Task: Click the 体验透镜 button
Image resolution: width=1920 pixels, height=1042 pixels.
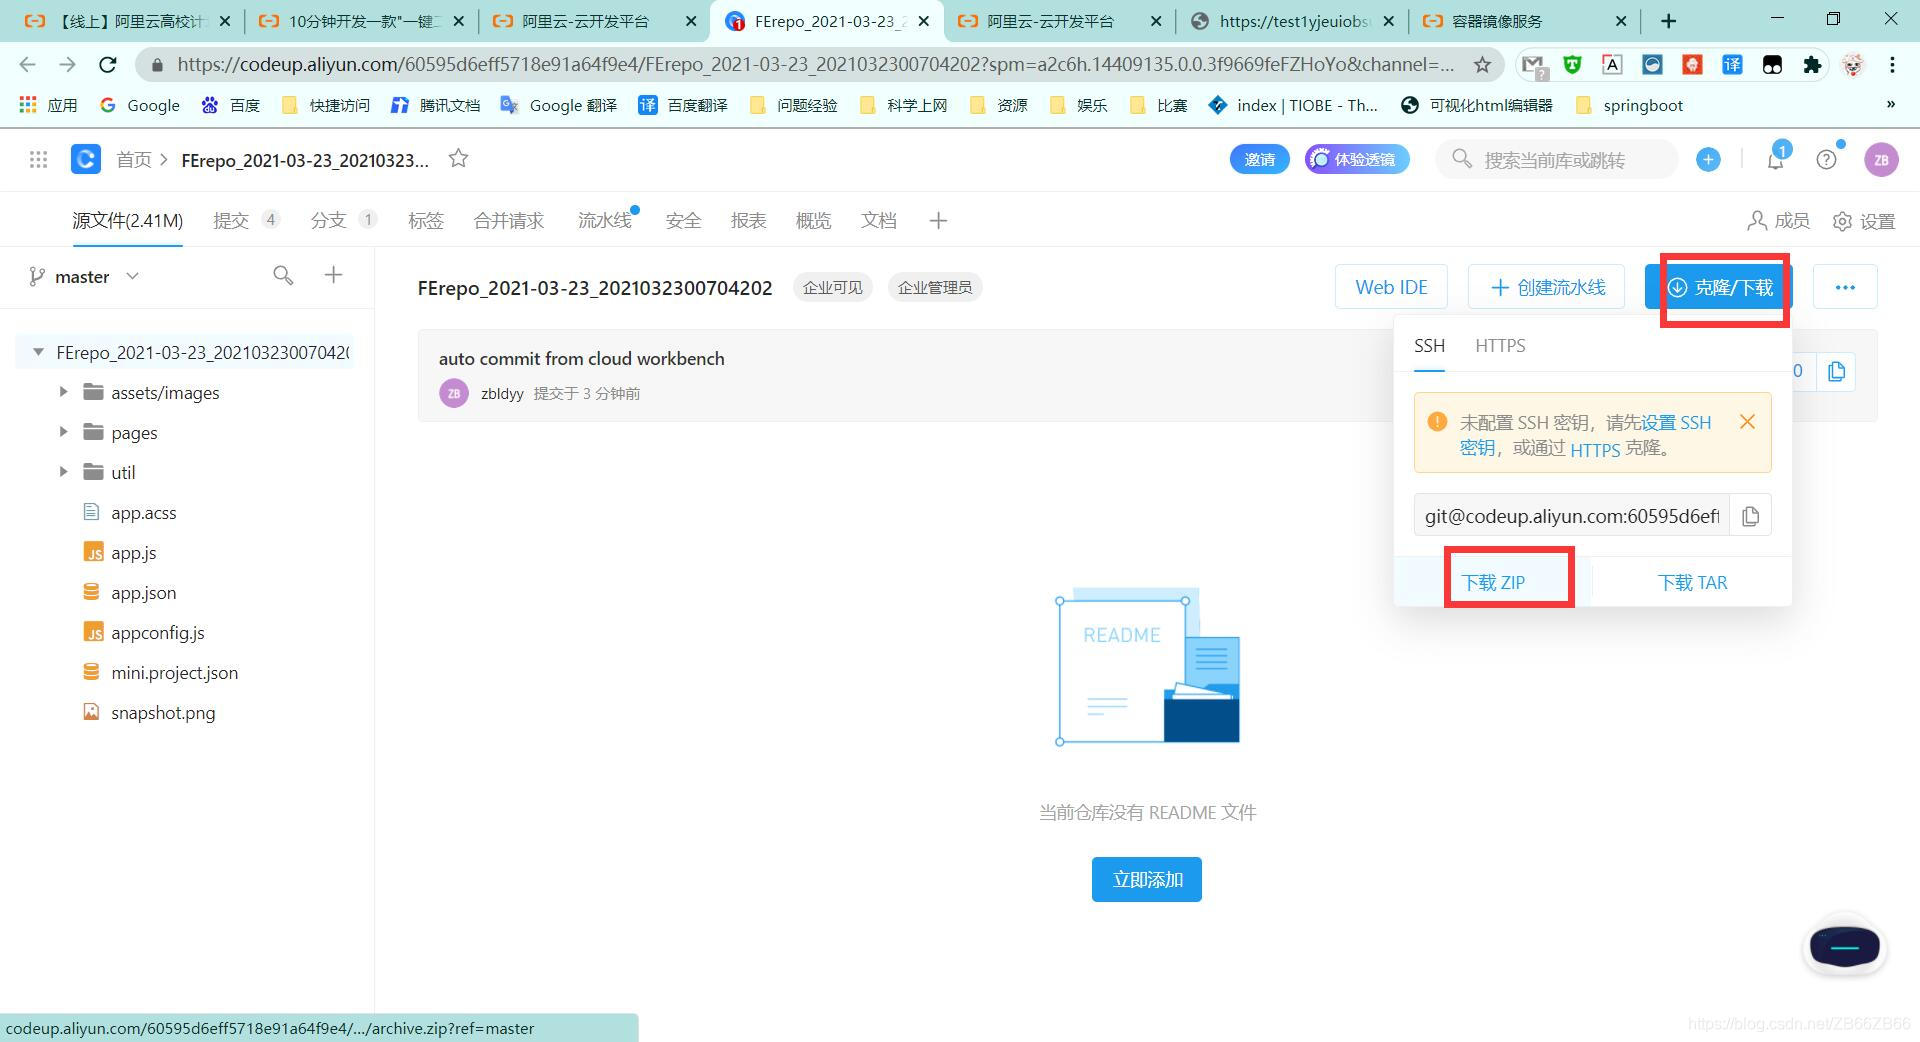Action: [x=1356, y=159]
